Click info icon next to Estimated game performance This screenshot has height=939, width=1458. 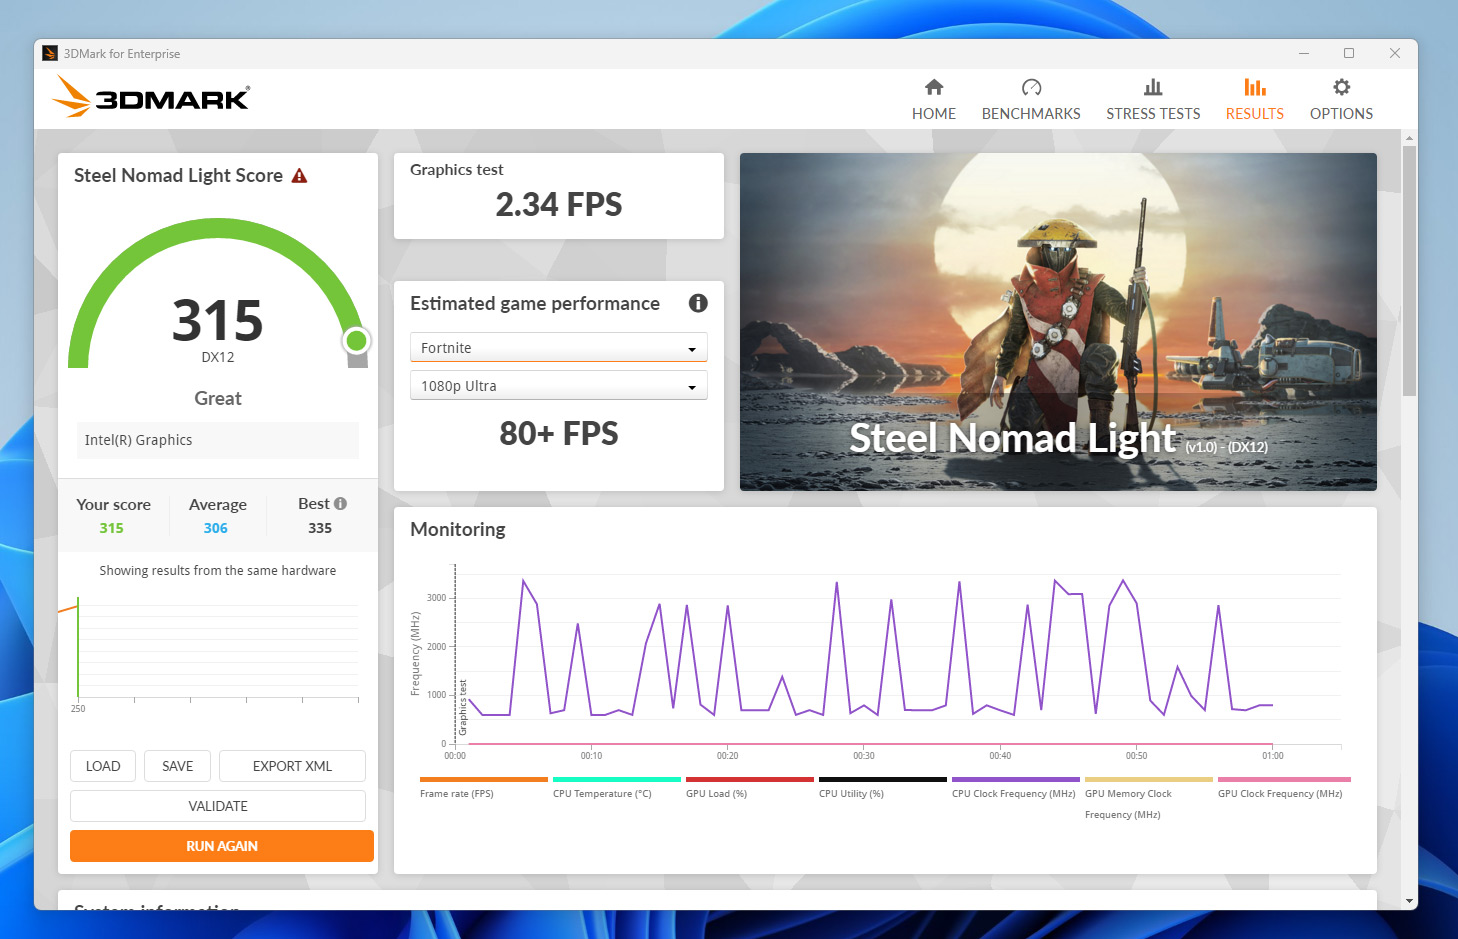pyautogui.click(x=698, y=303)
